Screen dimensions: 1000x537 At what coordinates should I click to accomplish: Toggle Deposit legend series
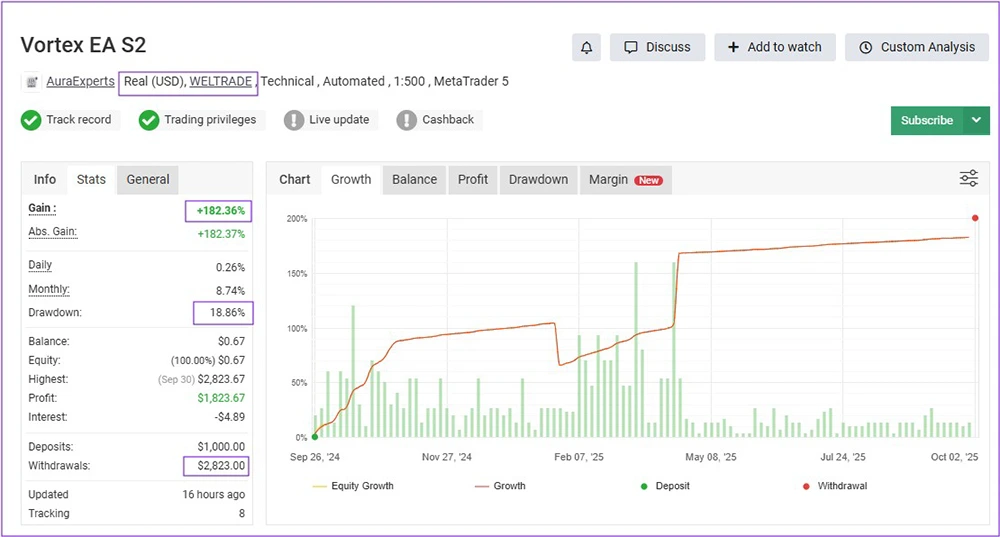pyautogui.click(x=665, y=486)
